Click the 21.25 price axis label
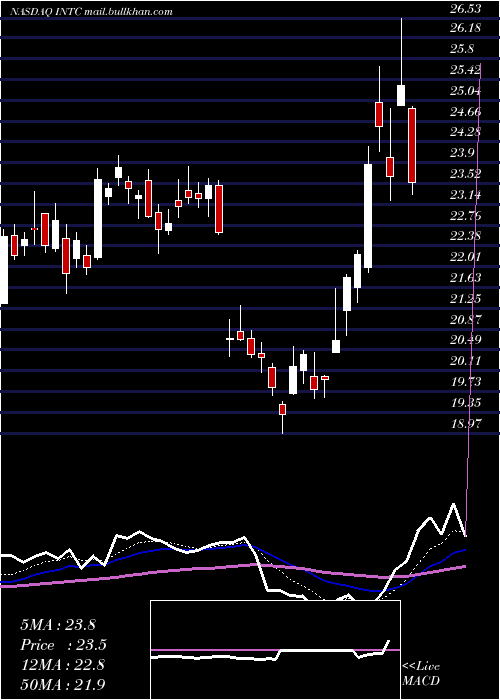This screenshot has height=700, width=500. tap(465, 298)
